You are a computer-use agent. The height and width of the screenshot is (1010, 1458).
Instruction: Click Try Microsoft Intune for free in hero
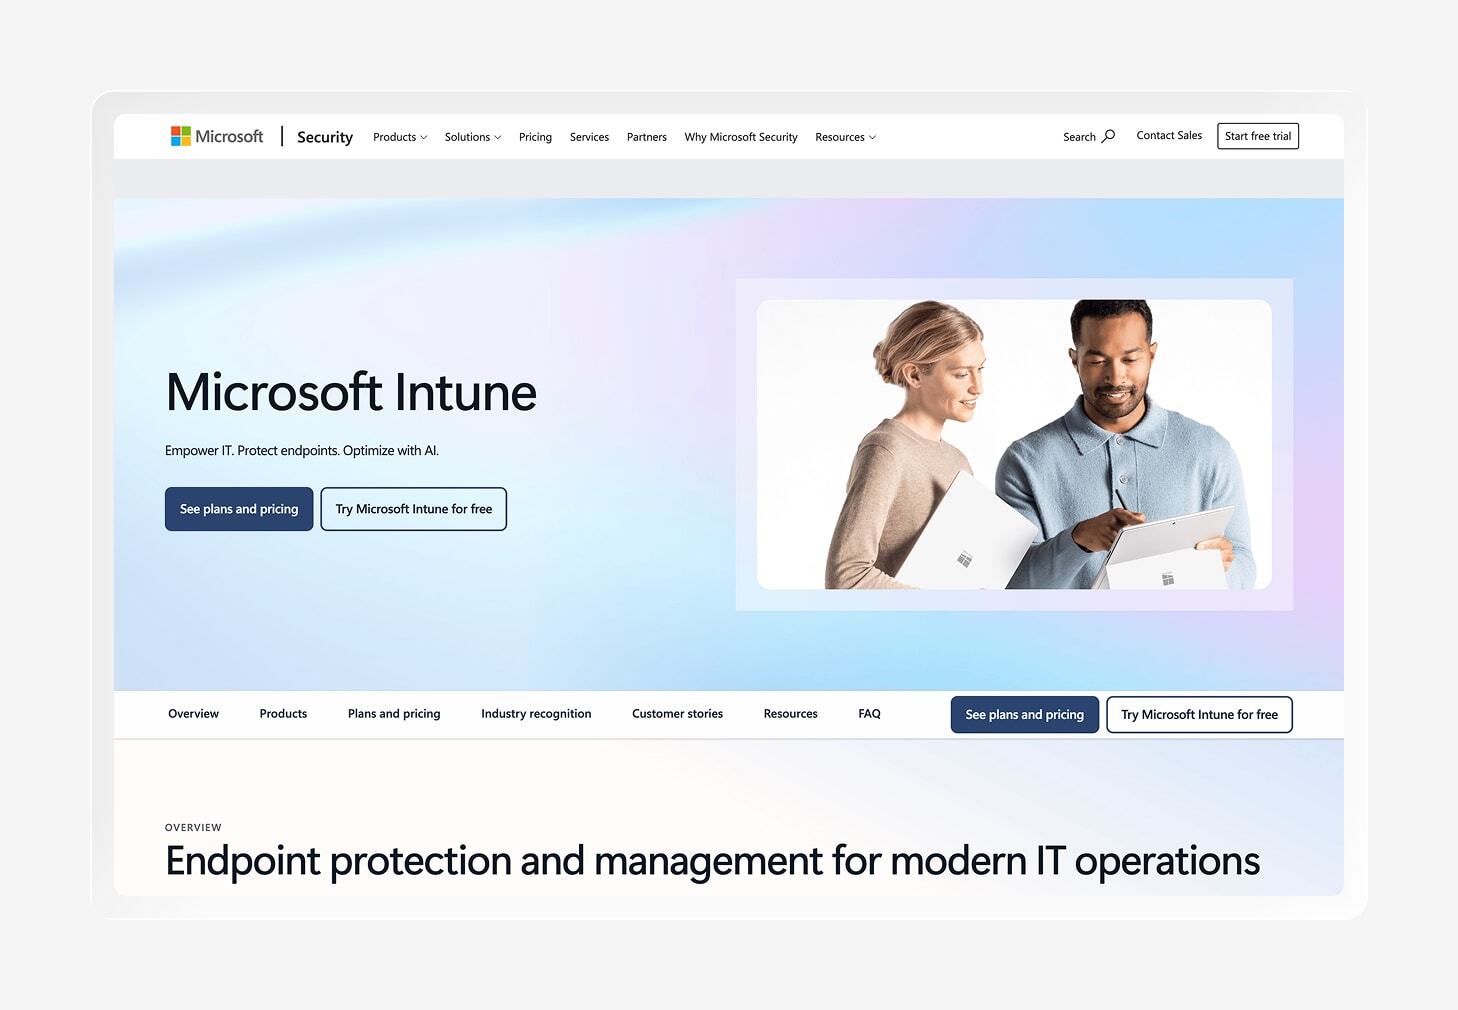pyautogui.click(x=414, y=509)
